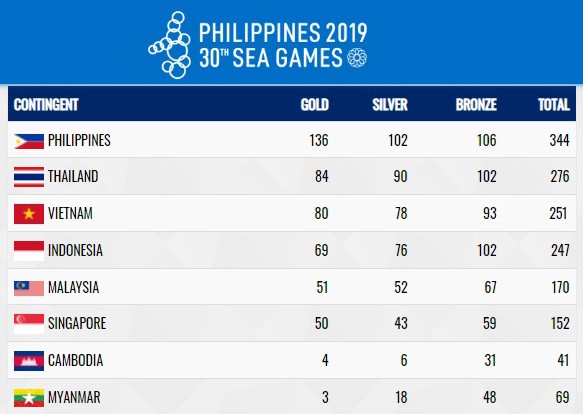Open the VIETNAM contingent name
583x414 pixels.
point(70,214)
